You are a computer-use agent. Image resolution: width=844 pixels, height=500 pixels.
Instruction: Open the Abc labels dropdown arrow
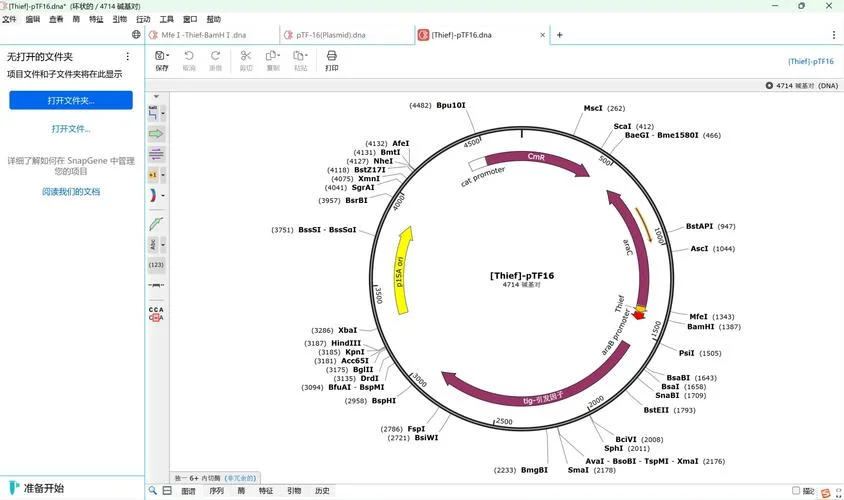[x=163, y=245]
